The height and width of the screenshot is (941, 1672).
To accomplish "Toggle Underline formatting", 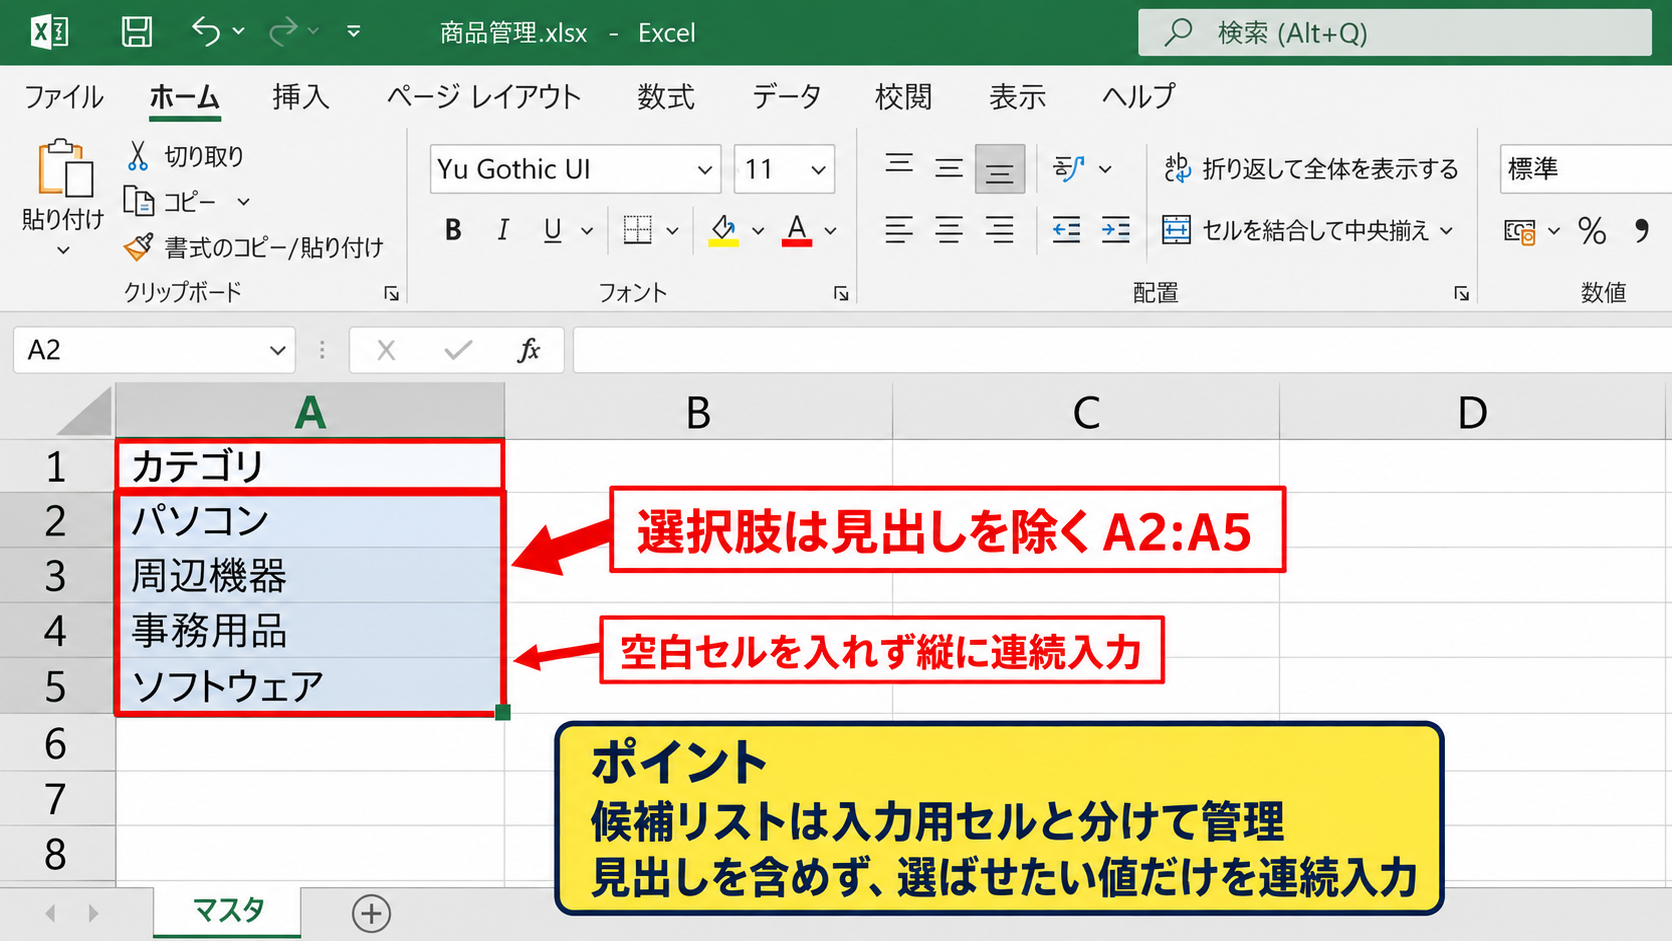I will [552, 230].
